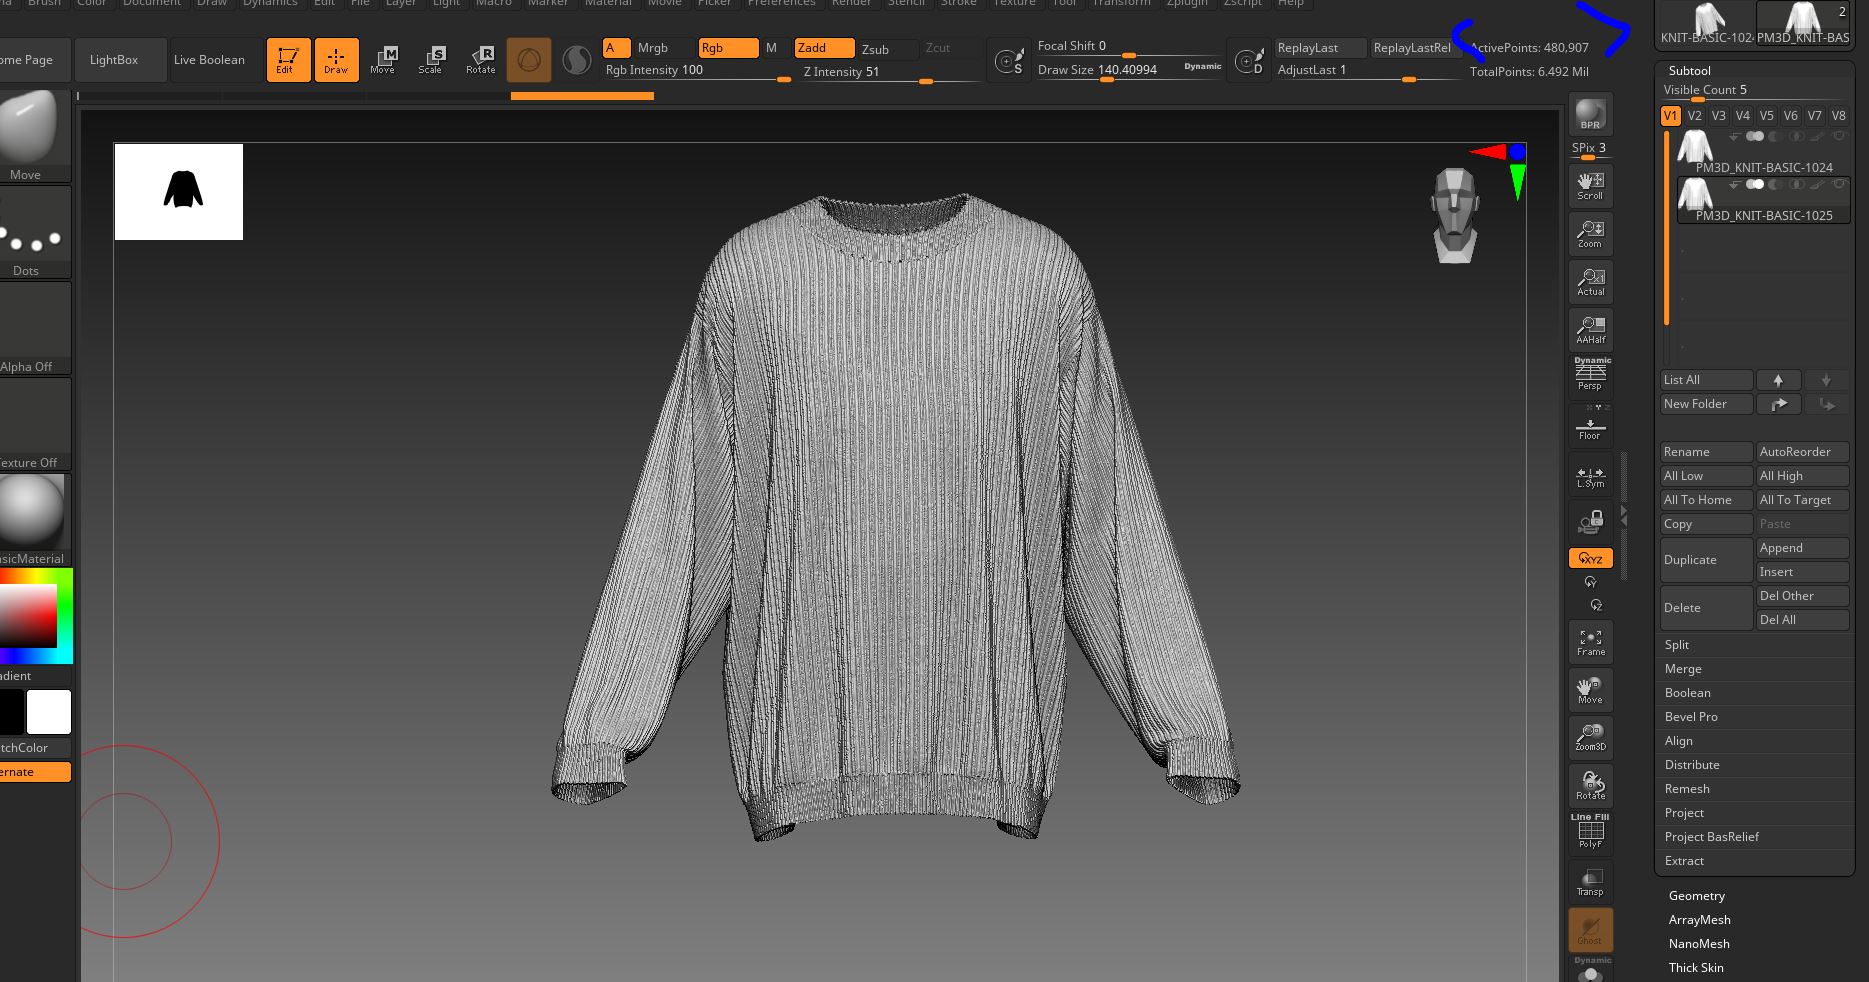The width and height of the screenshot is (1869, 982).
Task: Select the white main color swatch
Action: (x=48, y=712)
